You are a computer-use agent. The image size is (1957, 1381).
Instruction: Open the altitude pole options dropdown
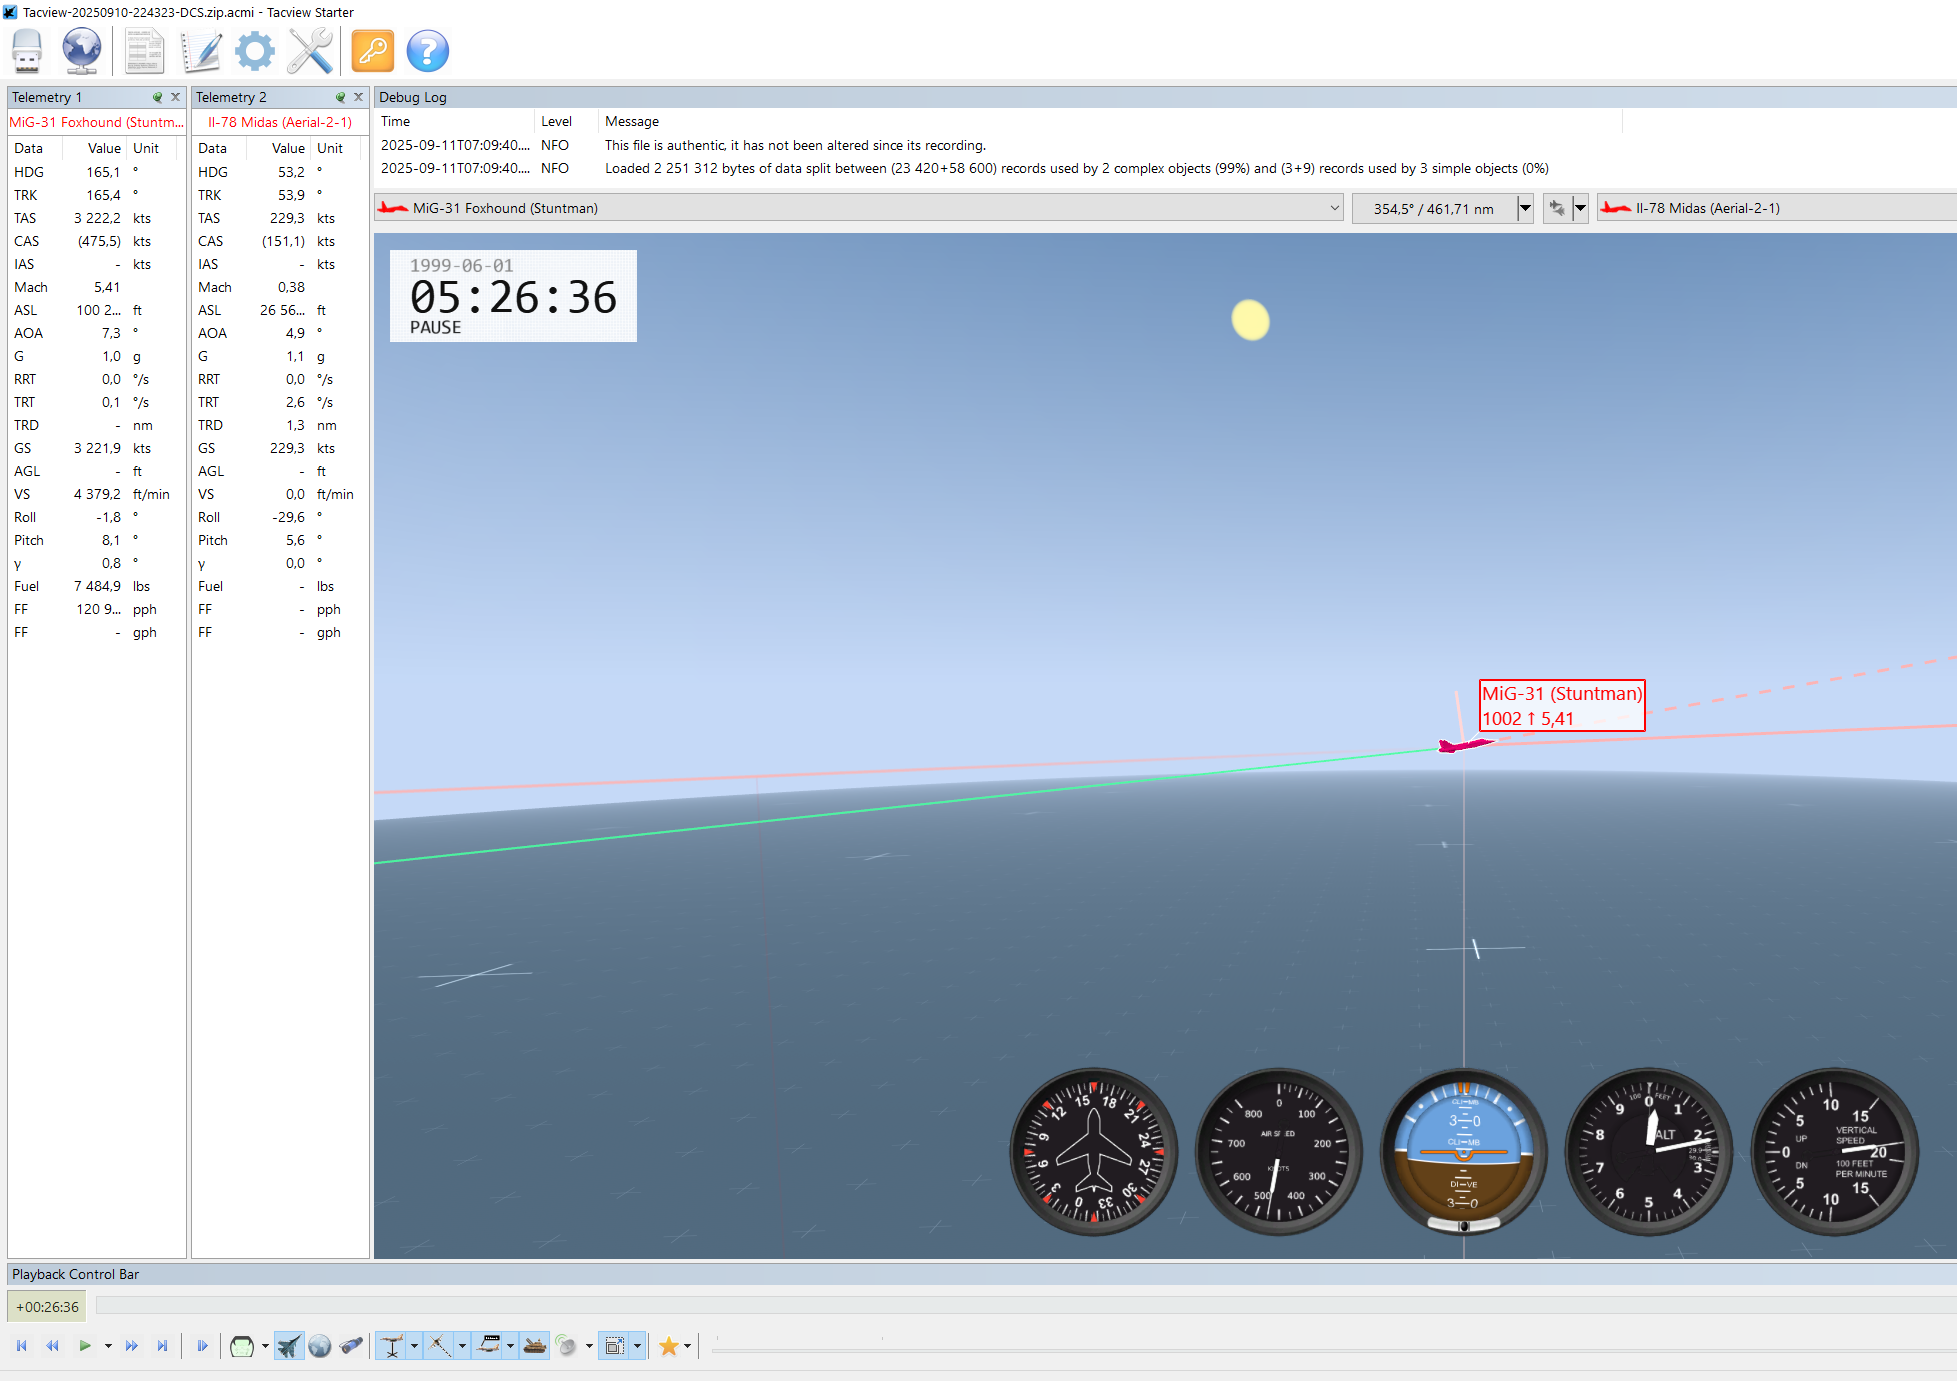click(x=414, y=1346)
